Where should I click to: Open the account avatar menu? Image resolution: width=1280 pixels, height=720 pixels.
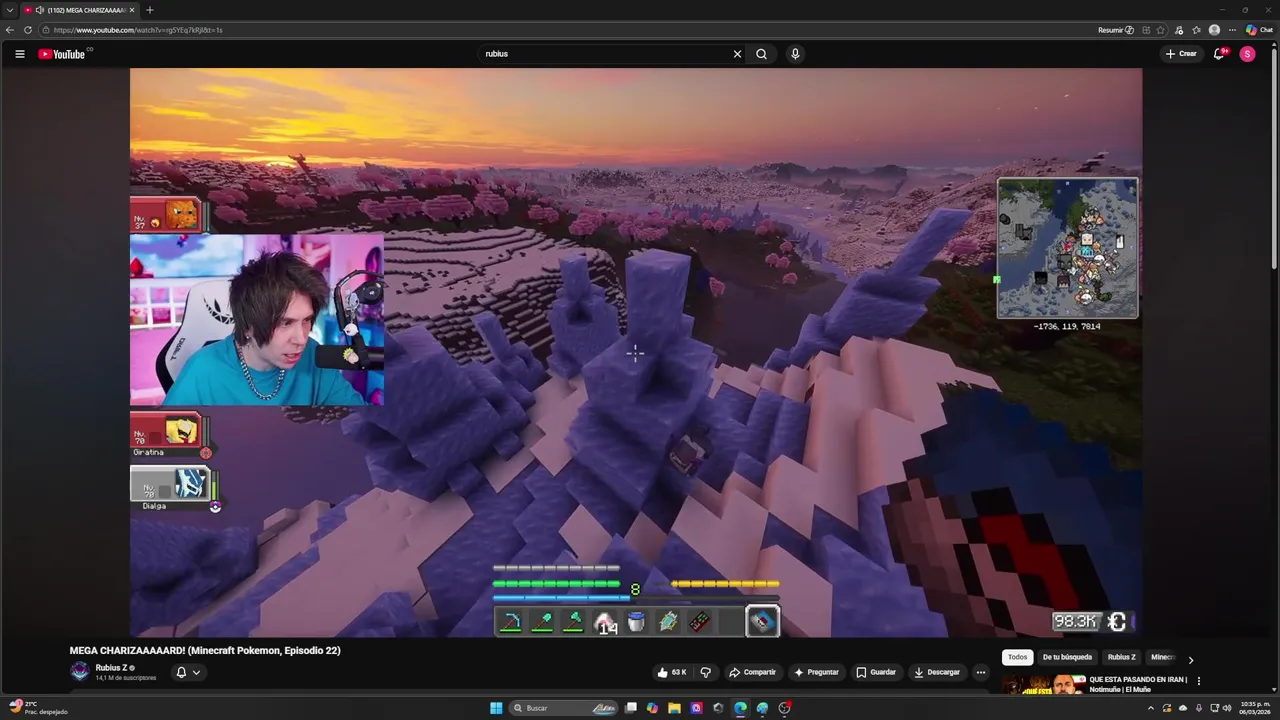[1247, 54]
